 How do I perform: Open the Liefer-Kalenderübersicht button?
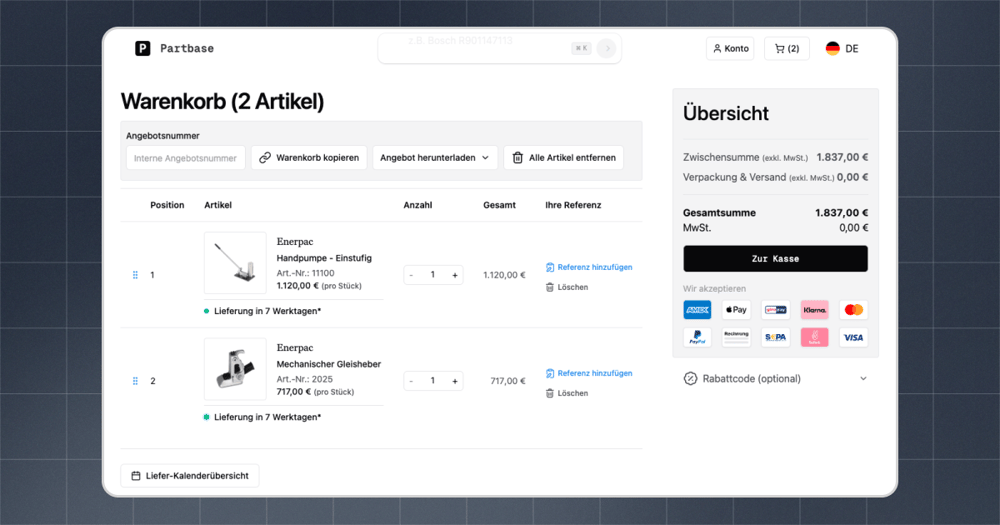[x=190, y=476]
